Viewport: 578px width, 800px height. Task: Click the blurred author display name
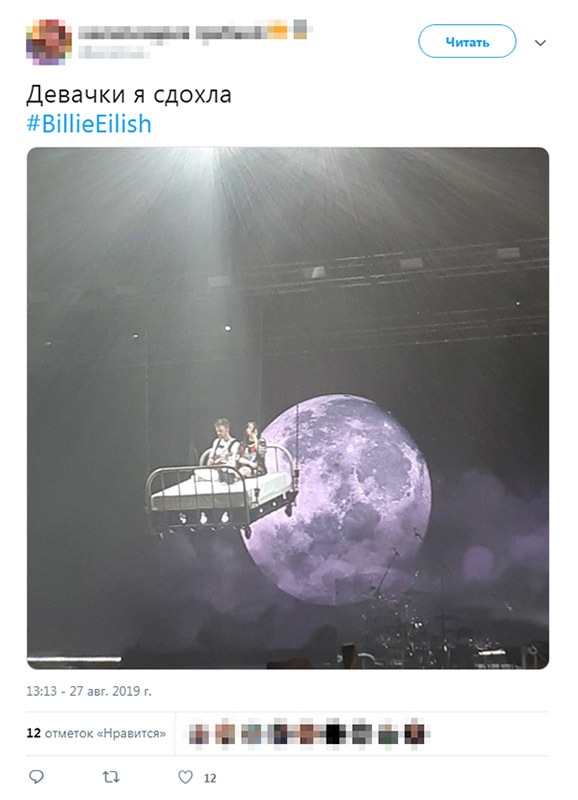click(193, 30)
